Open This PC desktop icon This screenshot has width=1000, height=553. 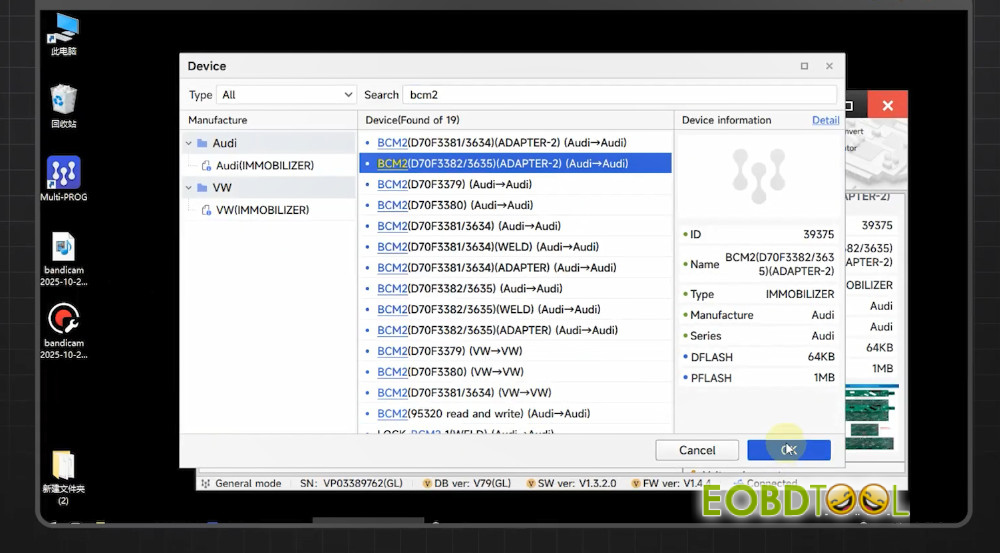tap(64, 28)
